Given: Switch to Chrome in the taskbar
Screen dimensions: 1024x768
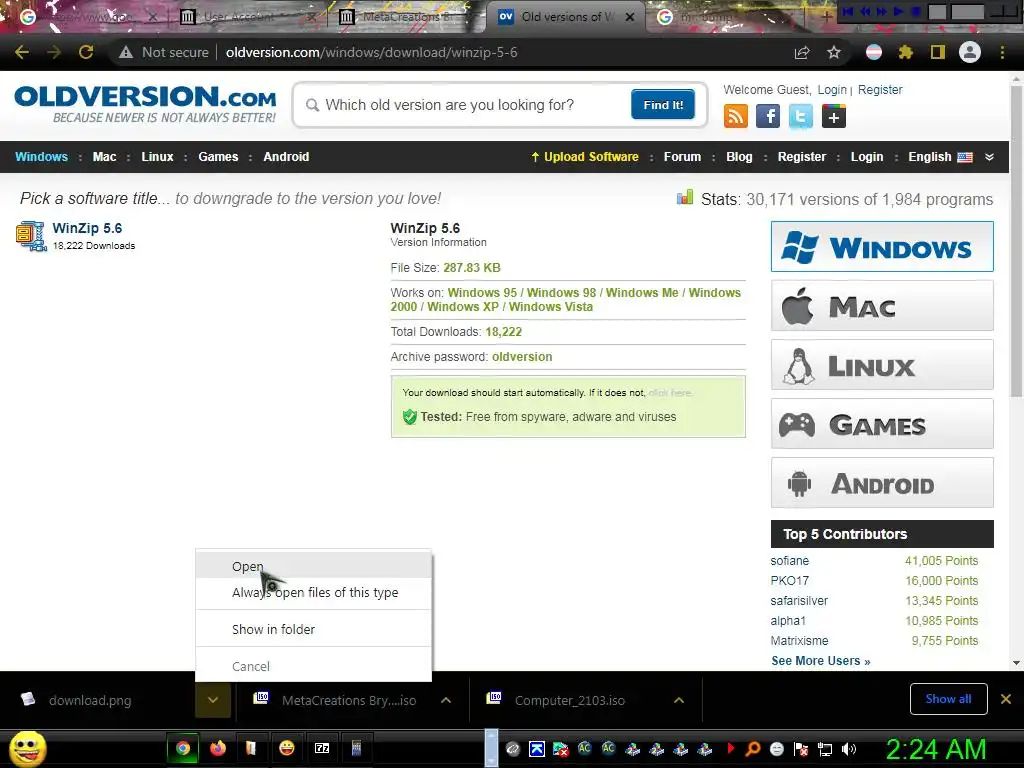Looking at the screenshot, I should 183,748.
